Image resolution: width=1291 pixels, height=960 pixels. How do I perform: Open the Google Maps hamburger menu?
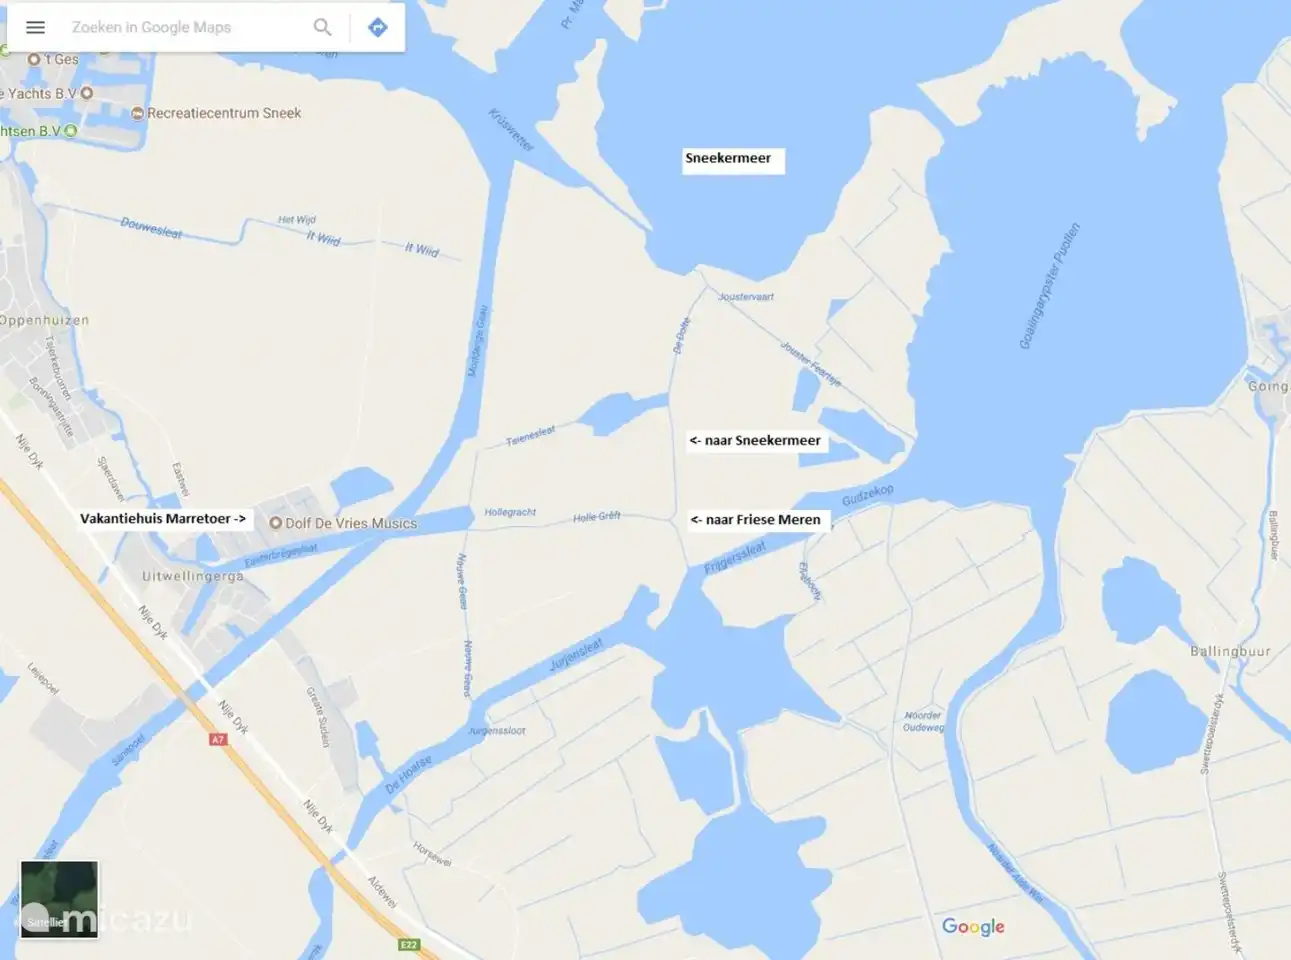[x=35, y=27]
